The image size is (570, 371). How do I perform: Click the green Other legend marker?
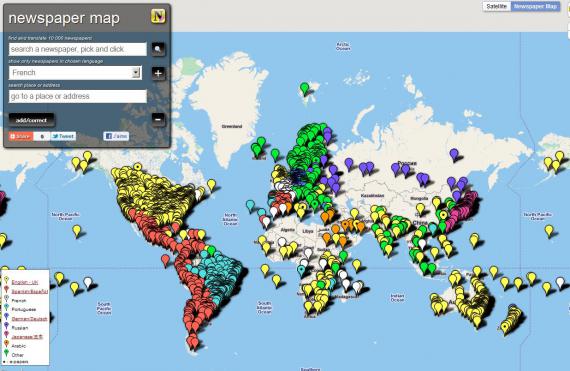coord(6,353)
